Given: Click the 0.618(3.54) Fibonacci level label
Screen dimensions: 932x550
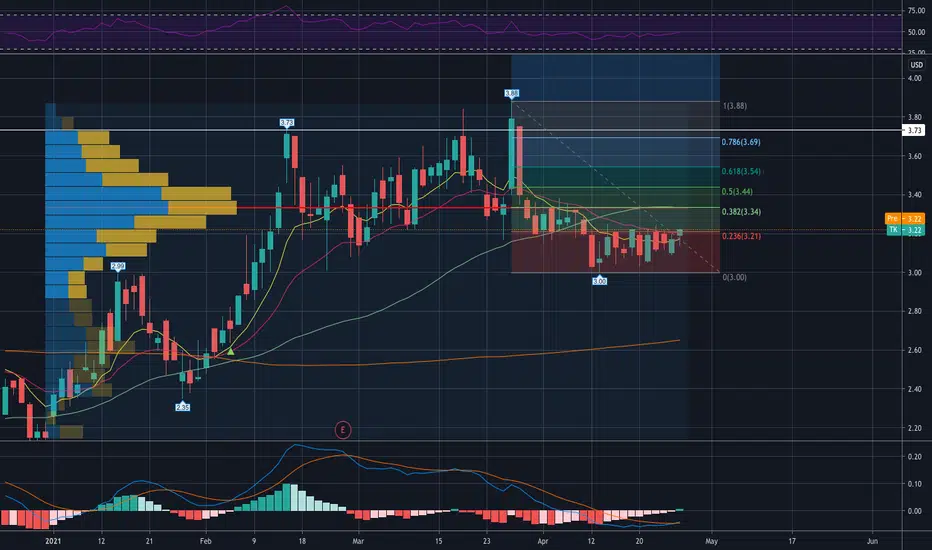Looking at the screenshot, I should (741, 171).
